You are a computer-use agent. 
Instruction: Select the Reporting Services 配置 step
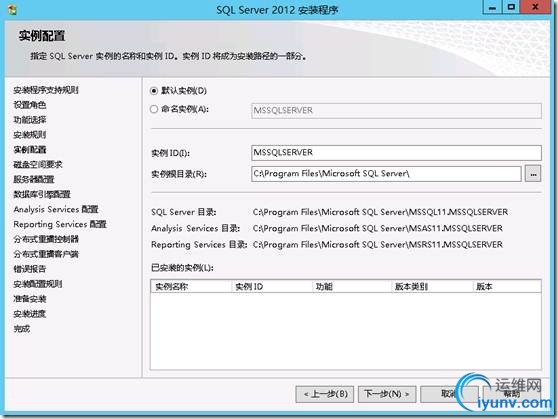[x=60, y=224]
